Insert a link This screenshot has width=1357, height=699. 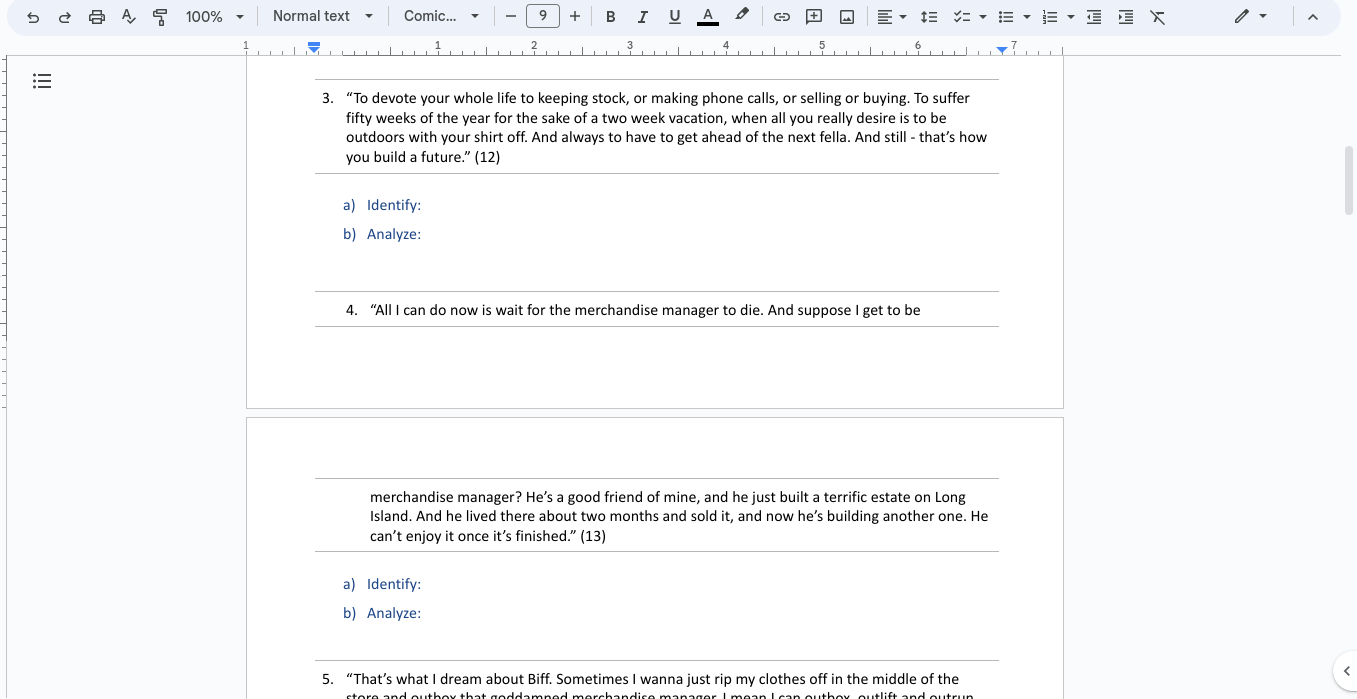pos(782,16)
